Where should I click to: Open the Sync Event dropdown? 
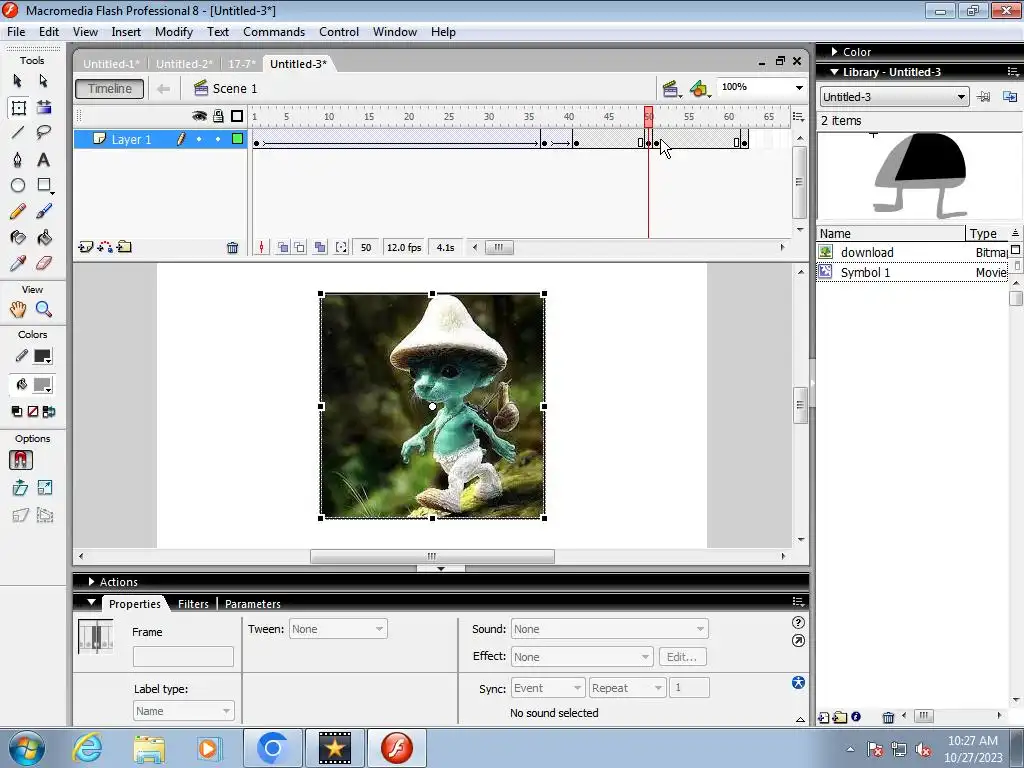pyautogui.click(x=547, y=688)
